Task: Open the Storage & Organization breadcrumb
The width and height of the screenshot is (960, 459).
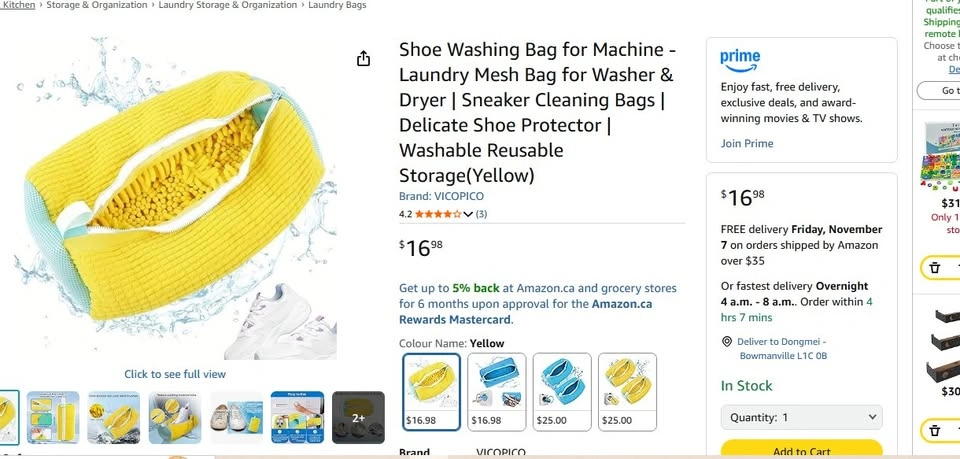Action: click(96, 5)
